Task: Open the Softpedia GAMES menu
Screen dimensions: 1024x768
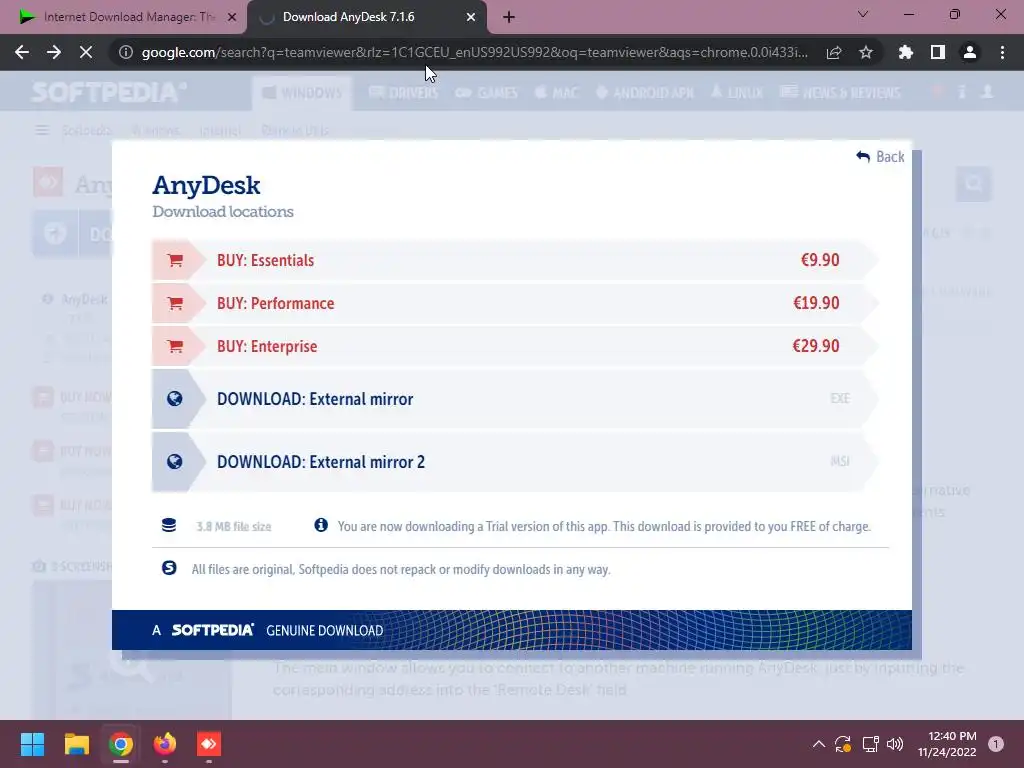Action: (x=487, y=93)
